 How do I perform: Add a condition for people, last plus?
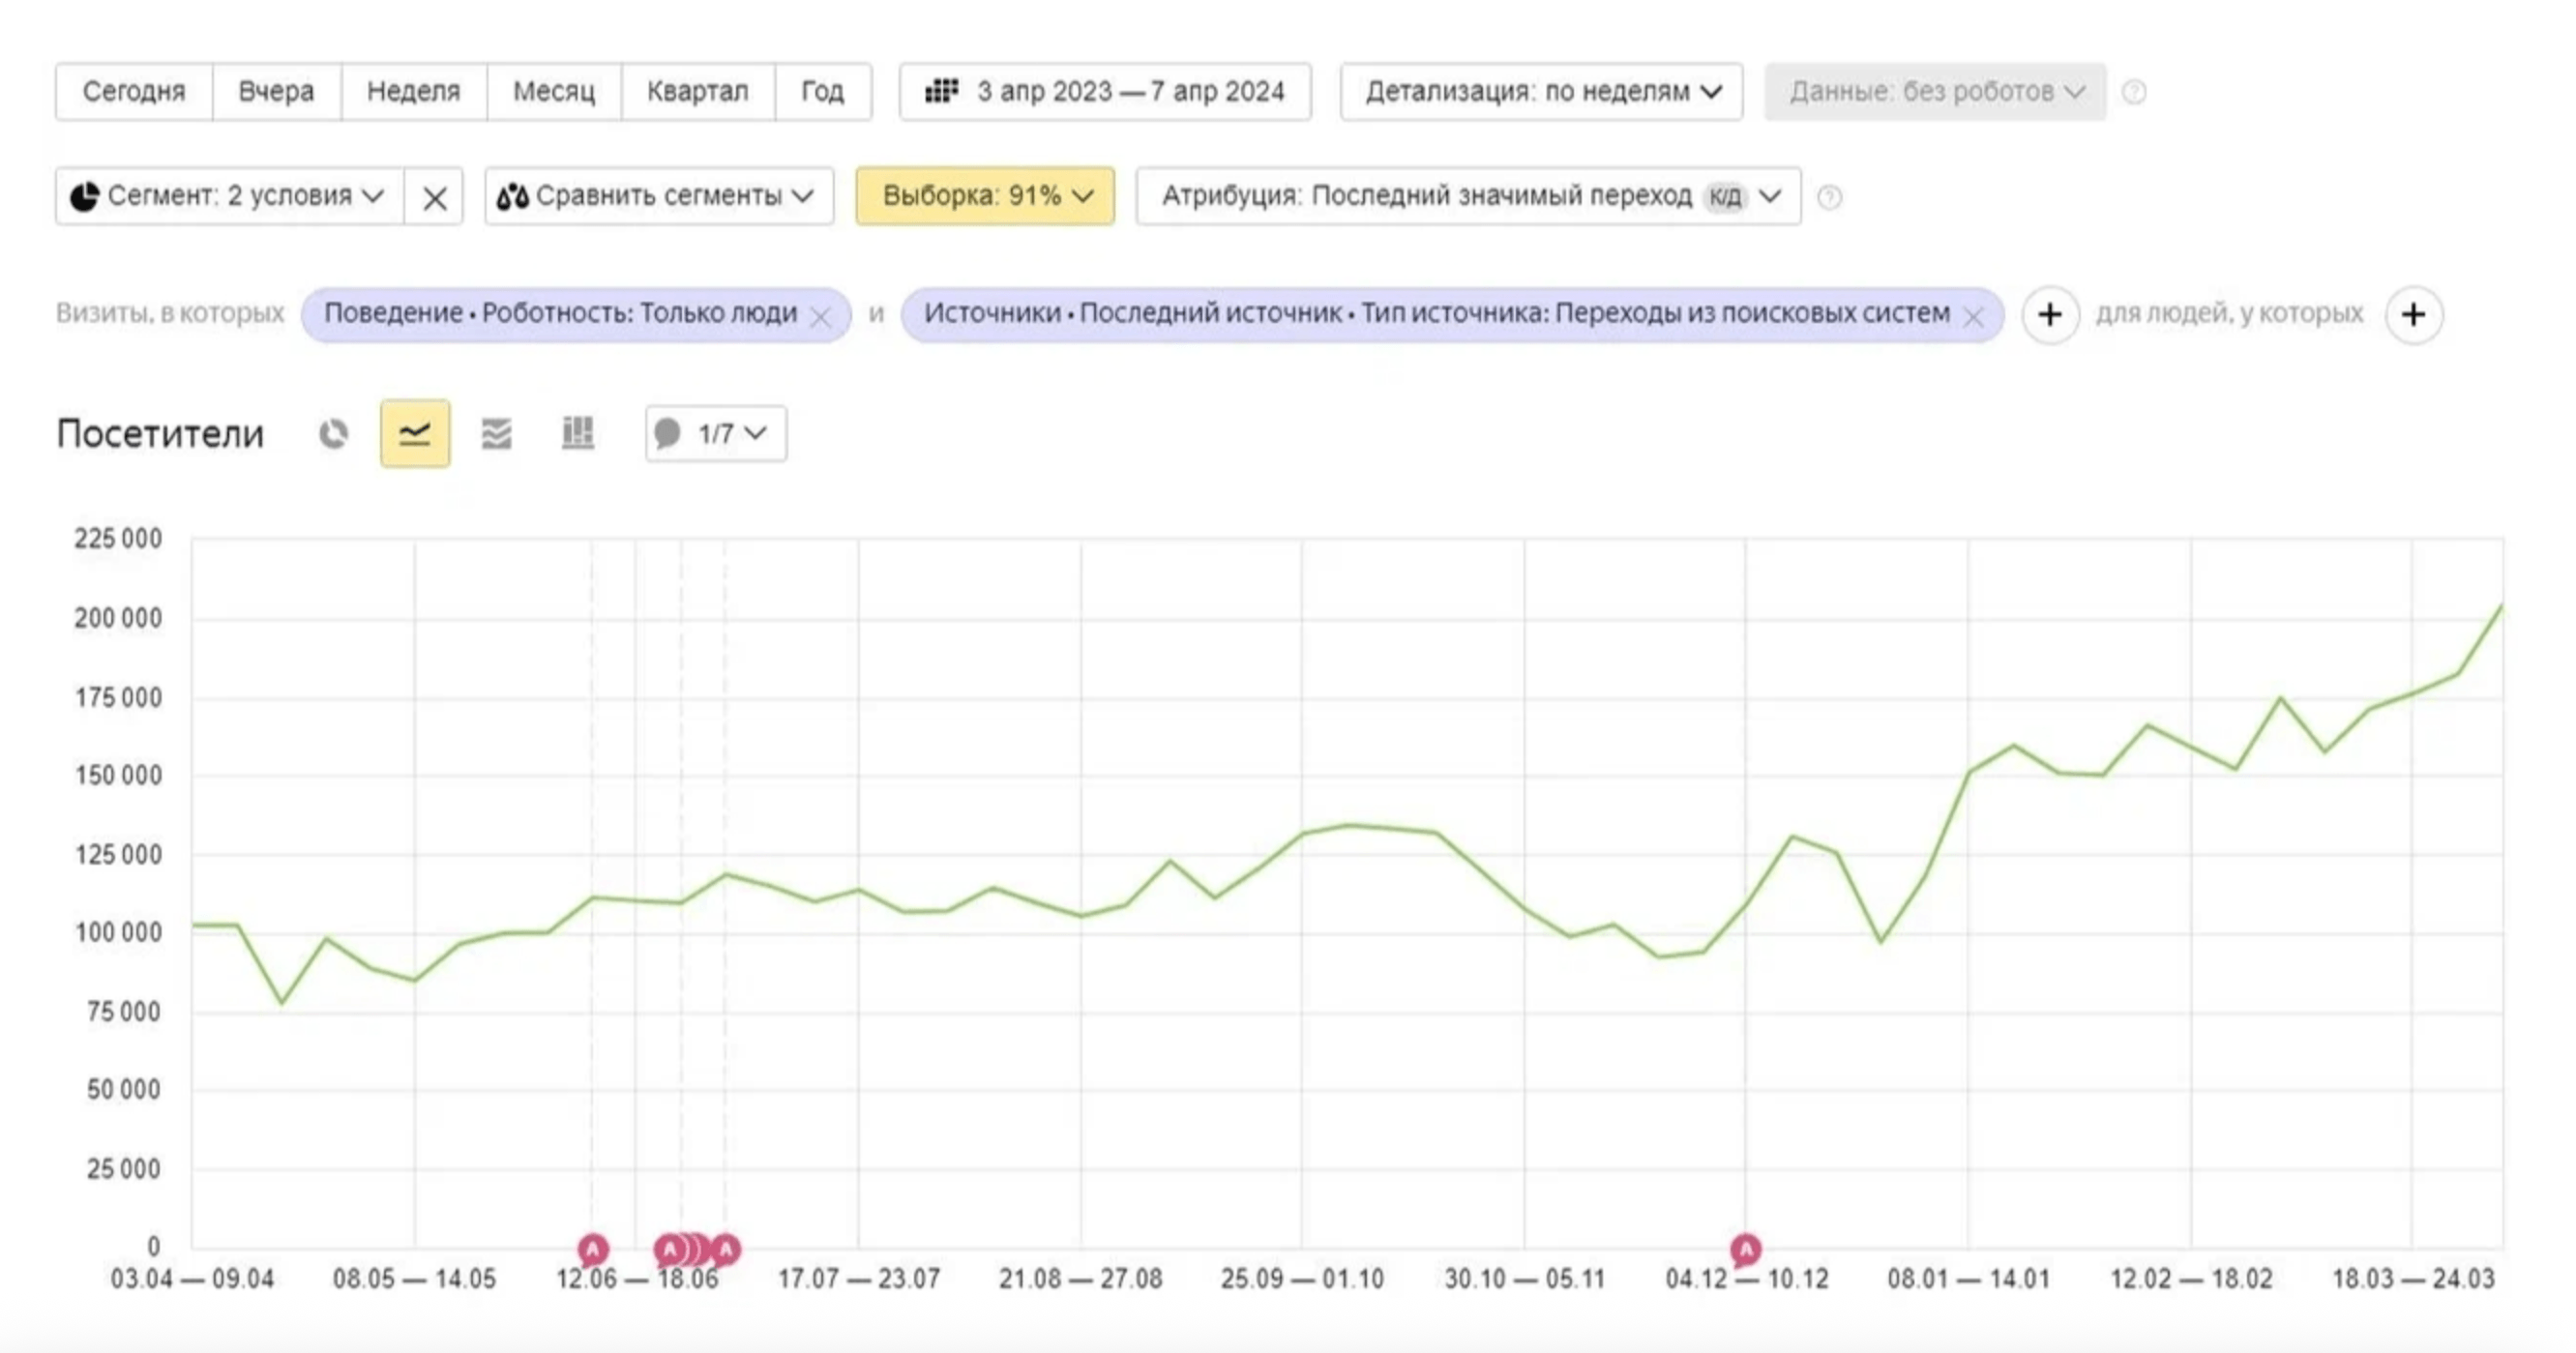pyautogui.click(x=2413, y=315)
